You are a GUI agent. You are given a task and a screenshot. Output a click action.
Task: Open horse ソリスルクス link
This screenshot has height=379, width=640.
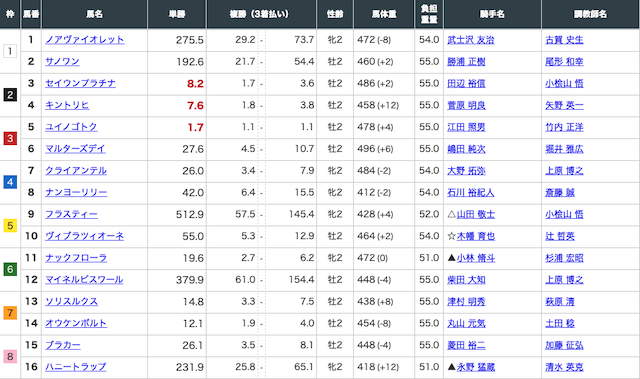pyautogui.click(x=71, y=301)
